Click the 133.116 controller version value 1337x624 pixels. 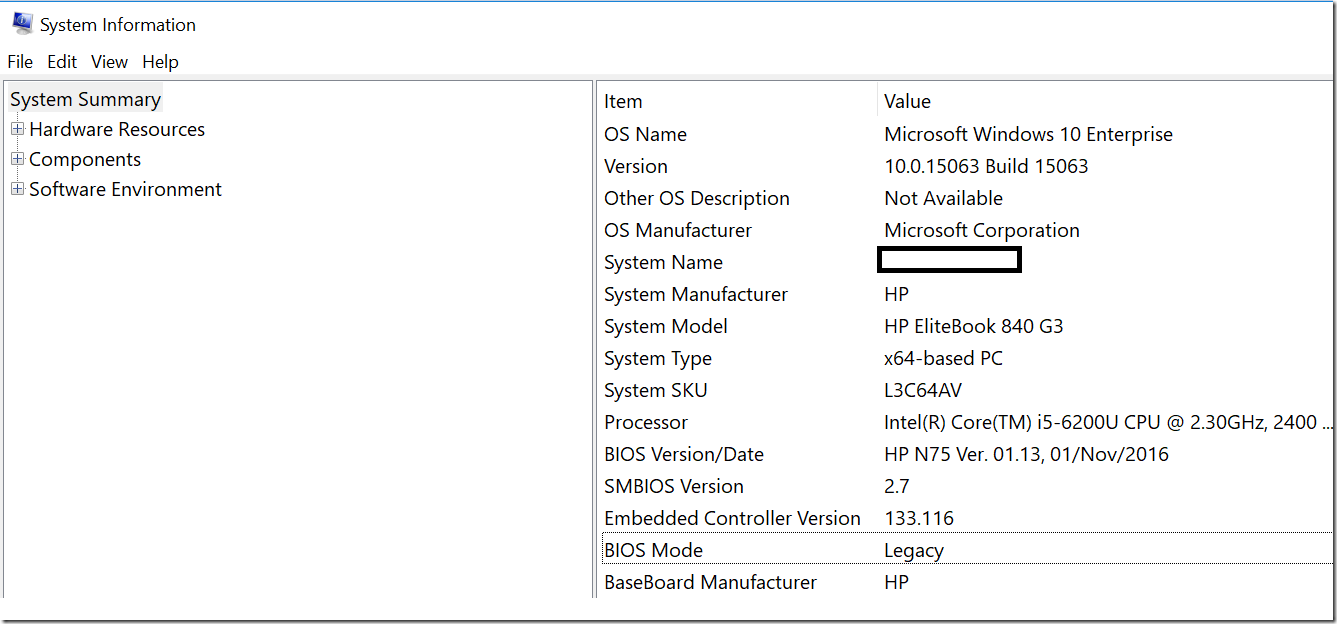919,519
